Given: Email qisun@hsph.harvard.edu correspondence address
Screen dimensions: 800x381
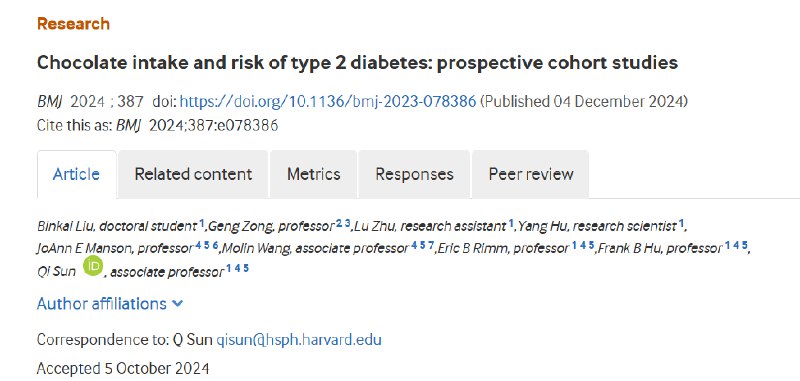Looking at the screenshot, I should [x=299, y=340].
